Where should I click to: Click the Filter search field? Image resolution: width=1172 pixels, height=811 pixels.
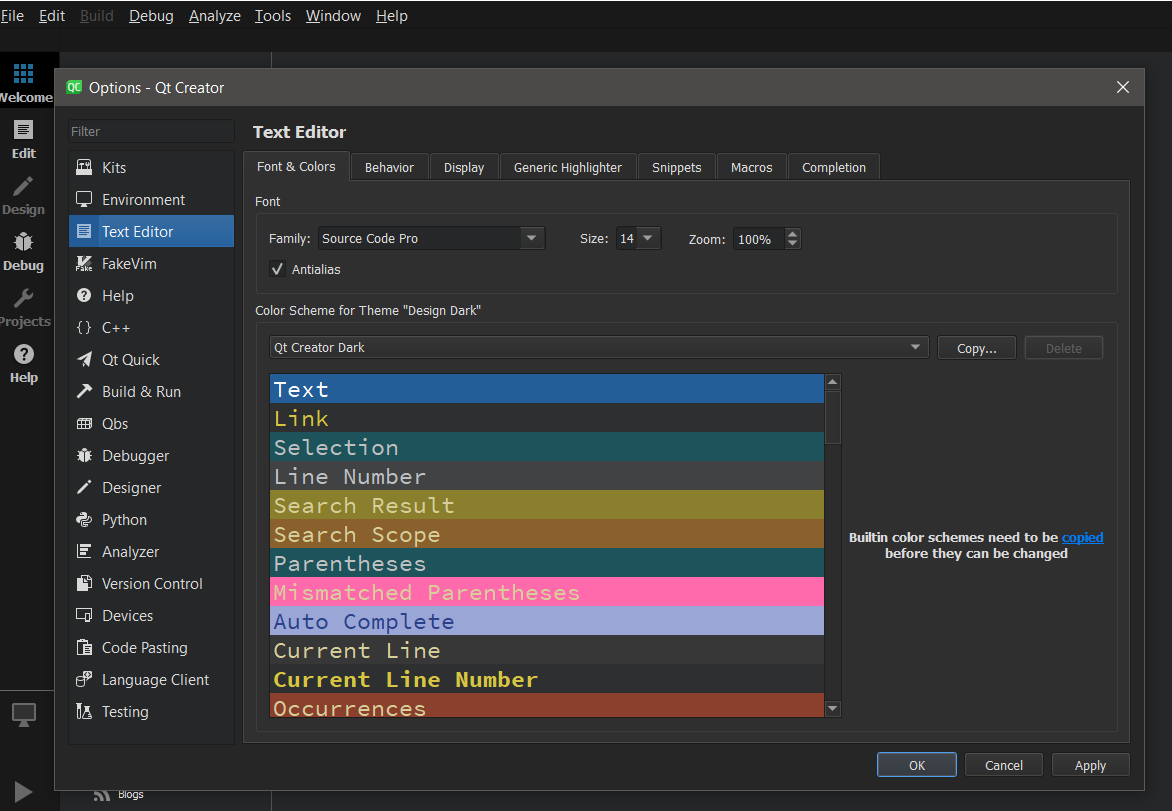tap(151, 131)
